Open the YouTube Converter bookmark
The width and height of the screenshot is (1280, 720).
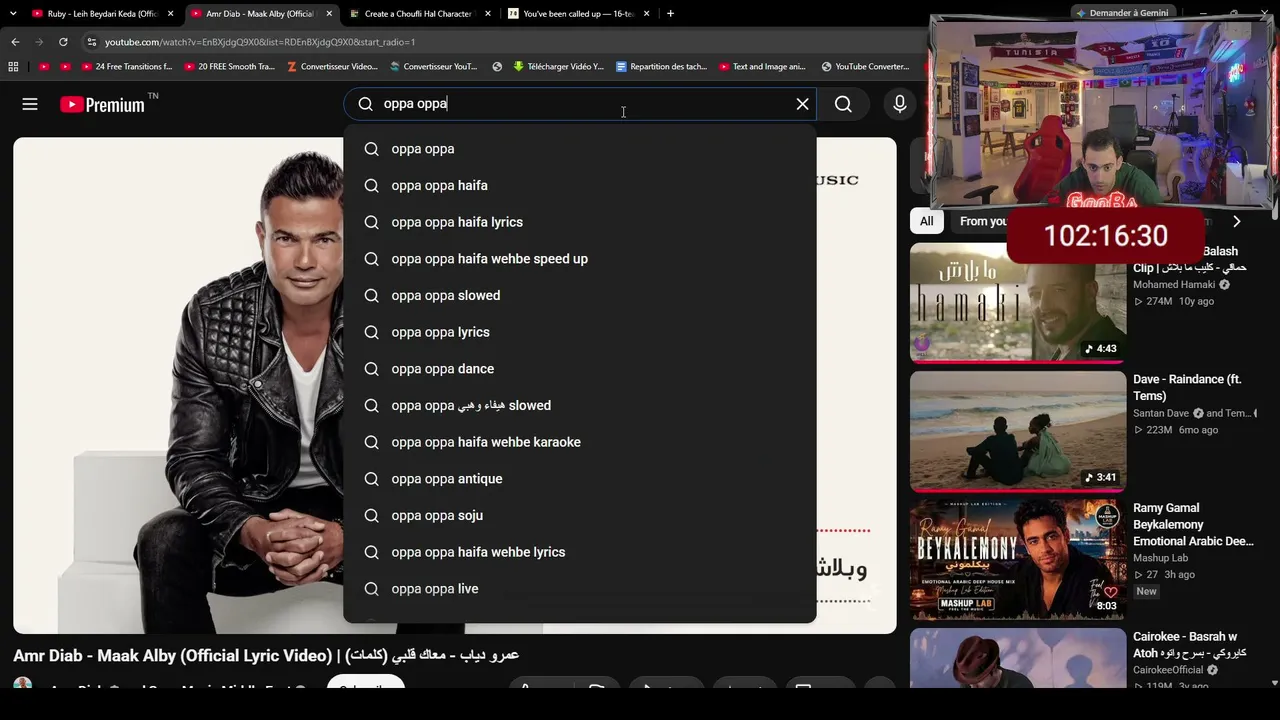865,67
